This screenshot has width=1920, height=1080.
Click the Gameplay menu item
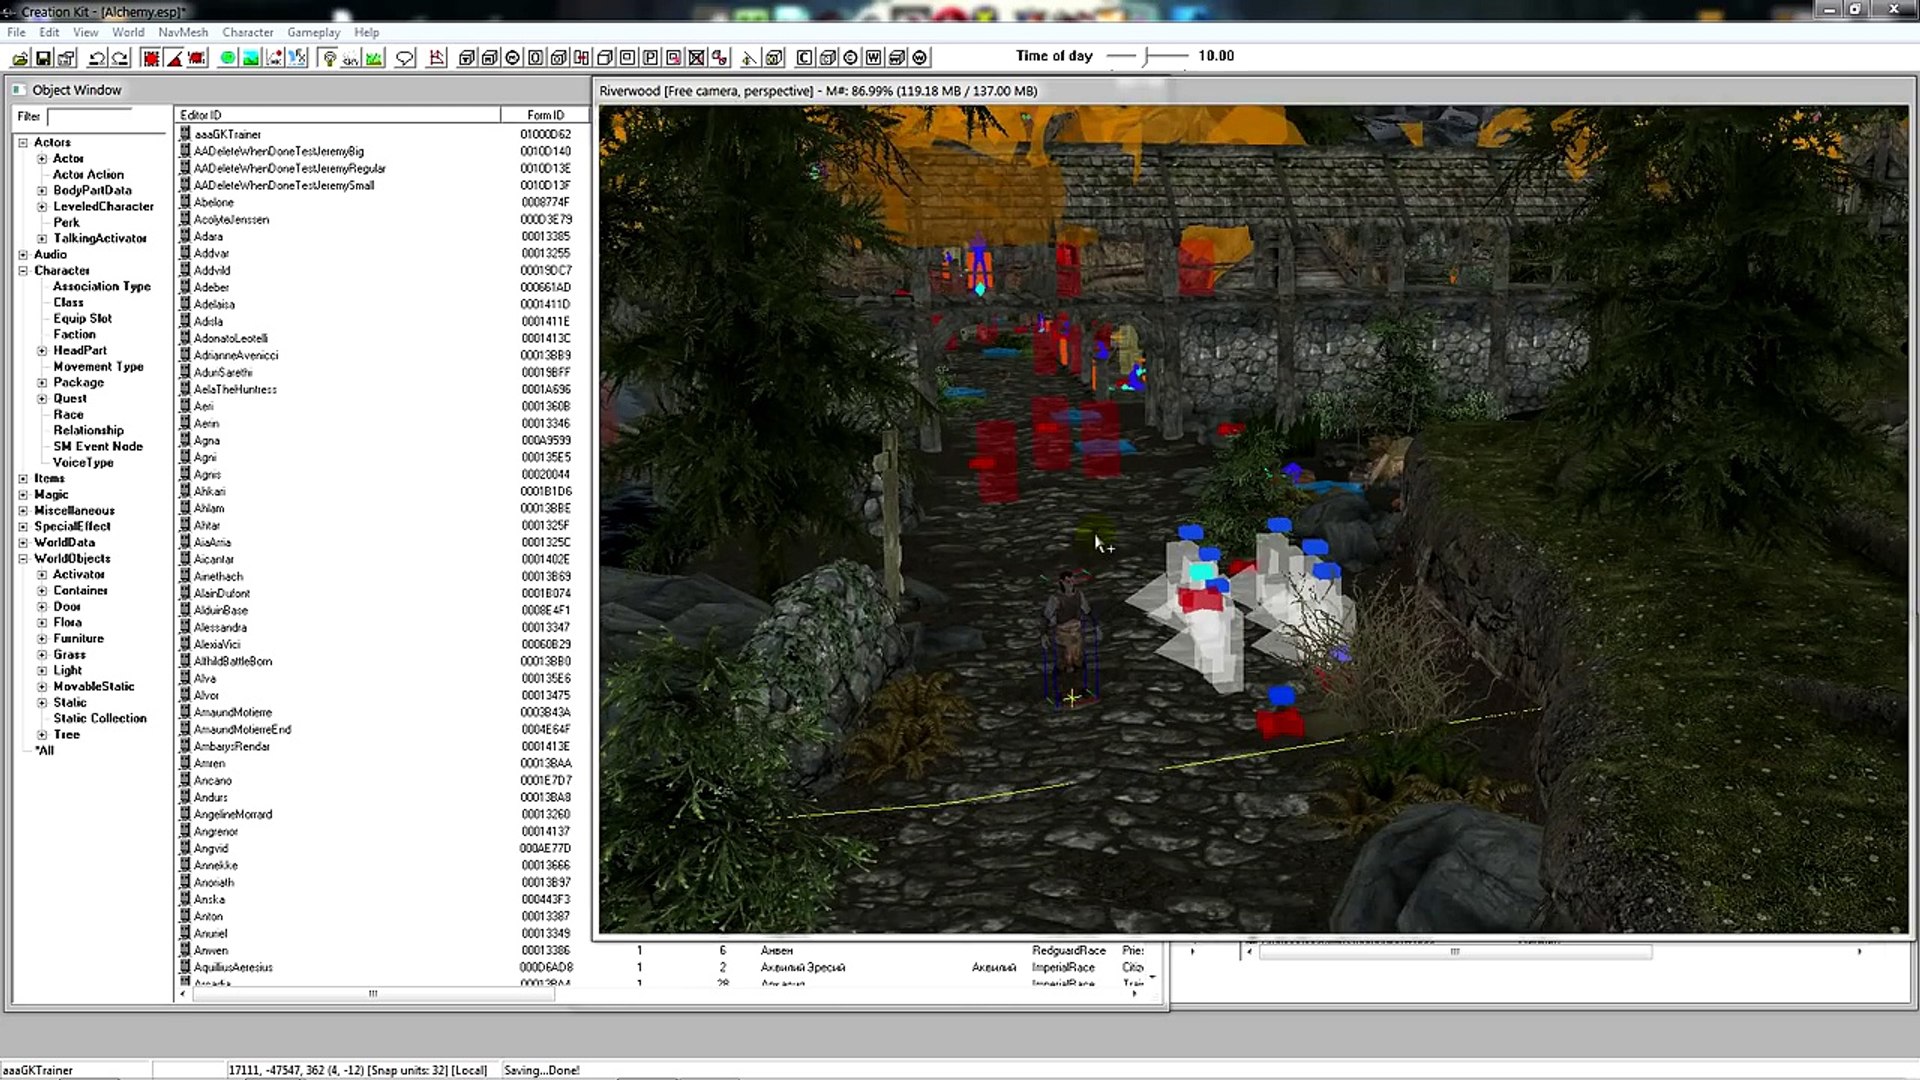[314, 32]
